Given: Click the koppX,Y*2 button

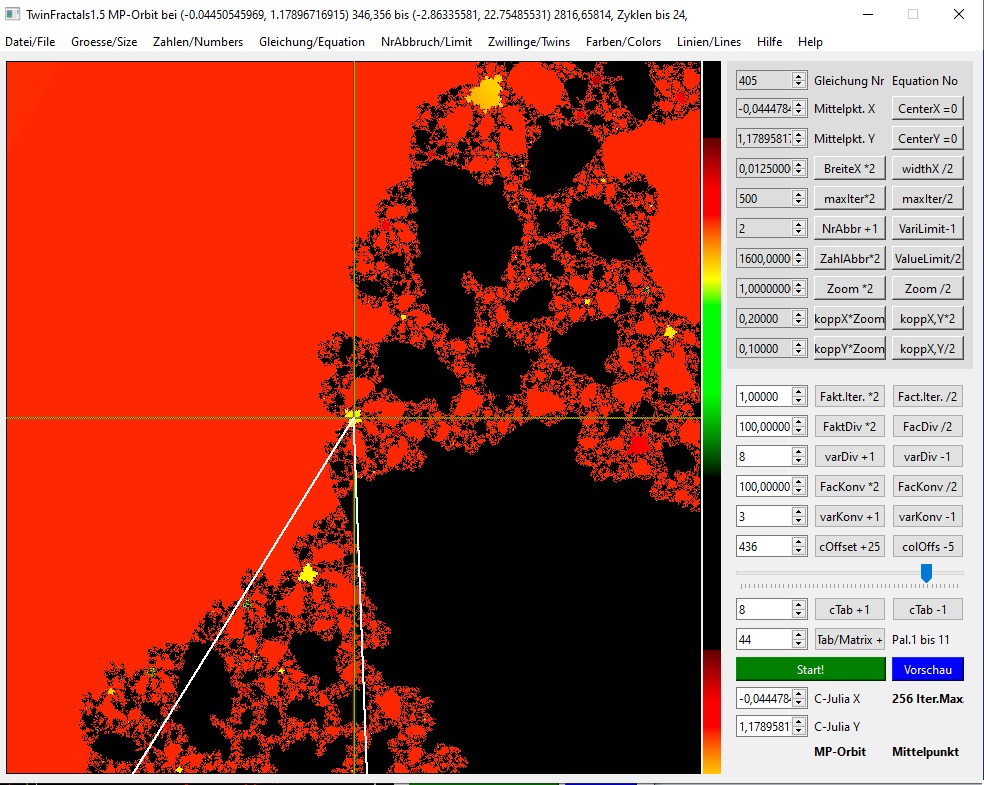Looking at the screenshot, I should click(928, 319).
